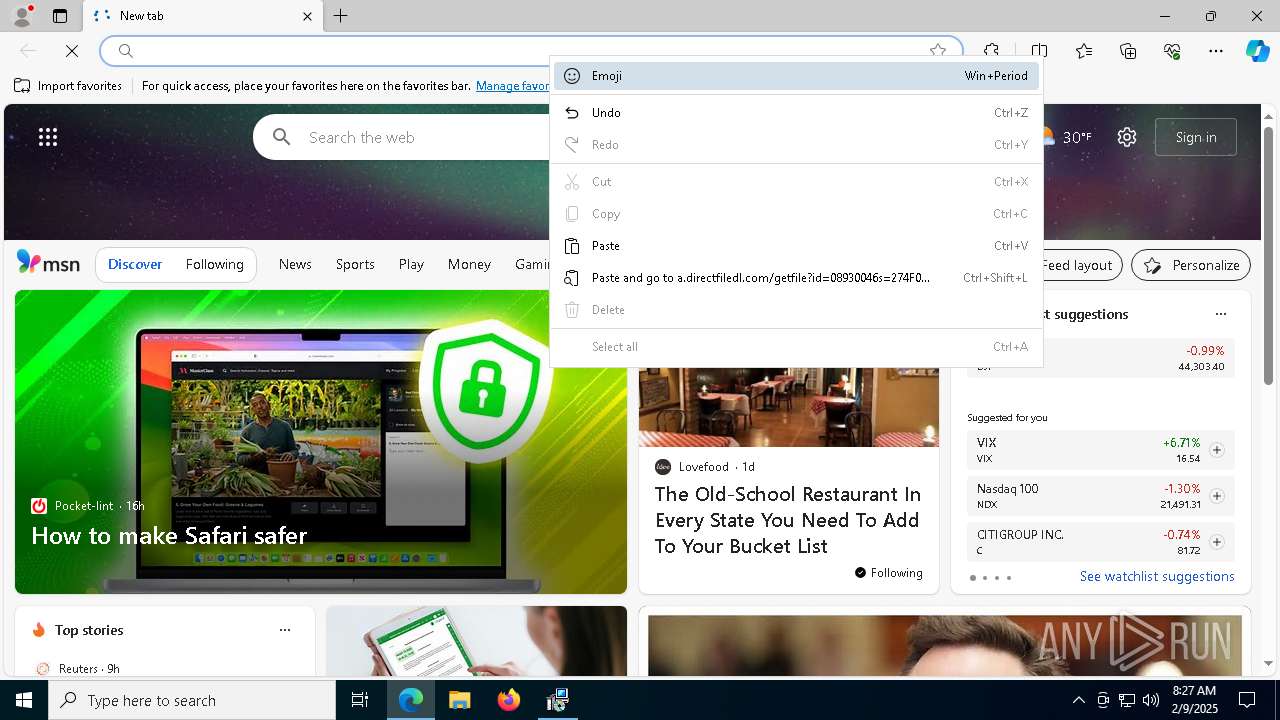Toggle Split screen view

[x=1039, y=51]
